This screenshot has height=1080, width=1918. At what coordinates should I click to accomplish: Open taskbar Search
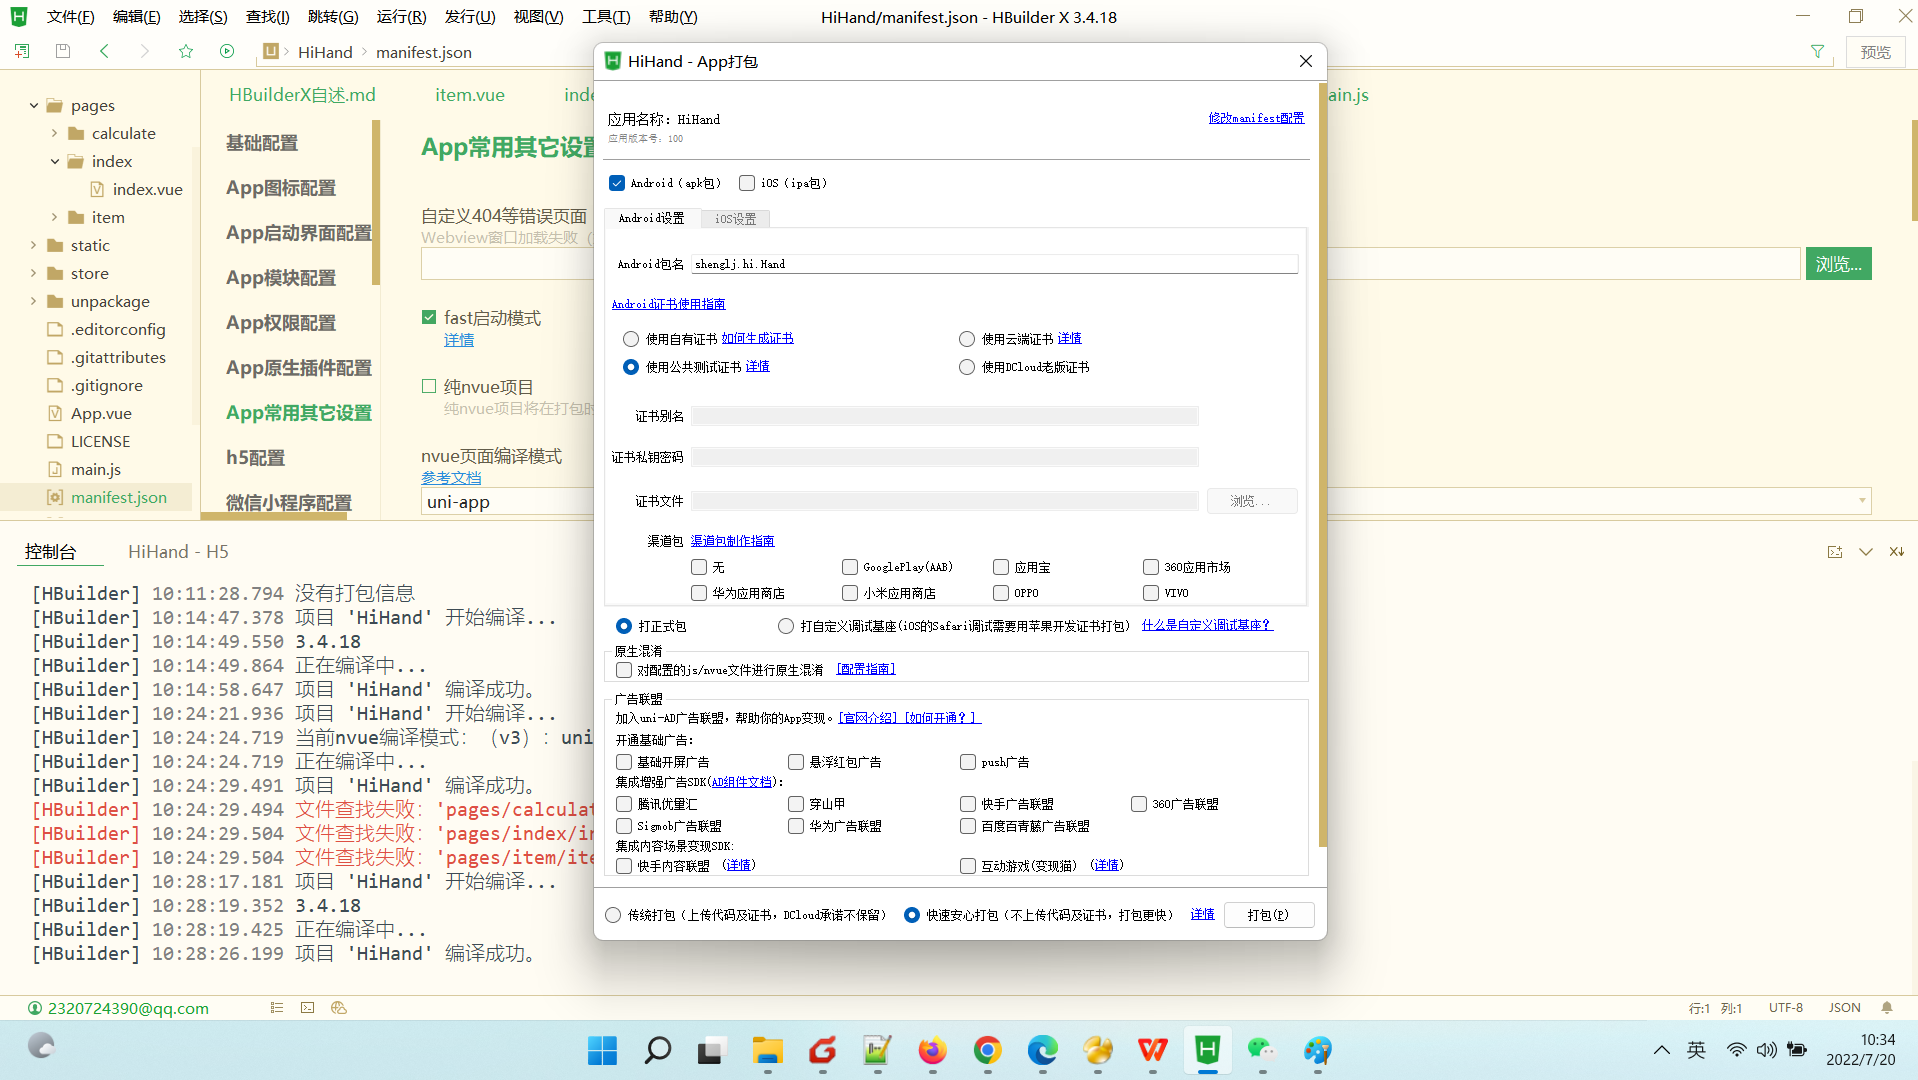pos(657,1050)
